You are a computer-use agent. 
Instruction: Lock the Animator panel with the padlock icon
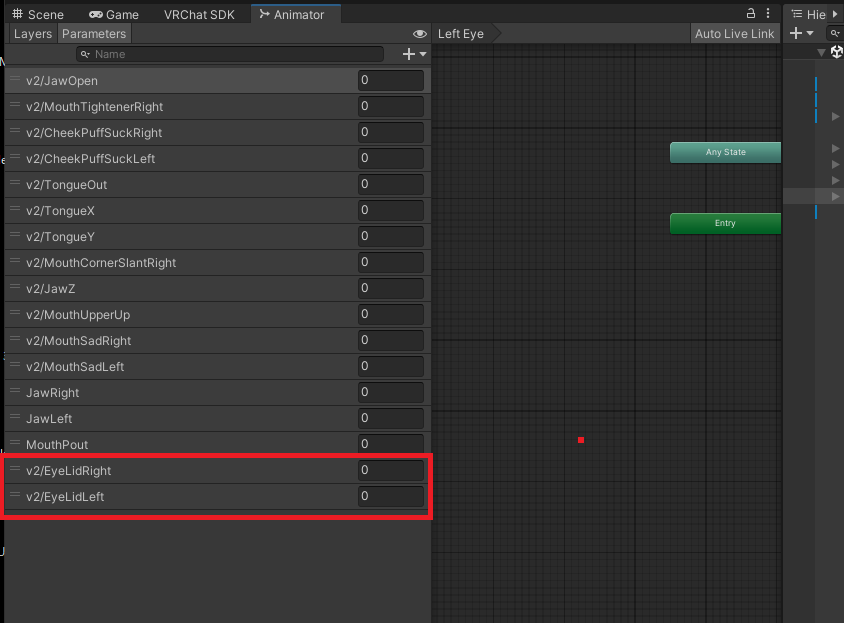(x=751, y=13)
